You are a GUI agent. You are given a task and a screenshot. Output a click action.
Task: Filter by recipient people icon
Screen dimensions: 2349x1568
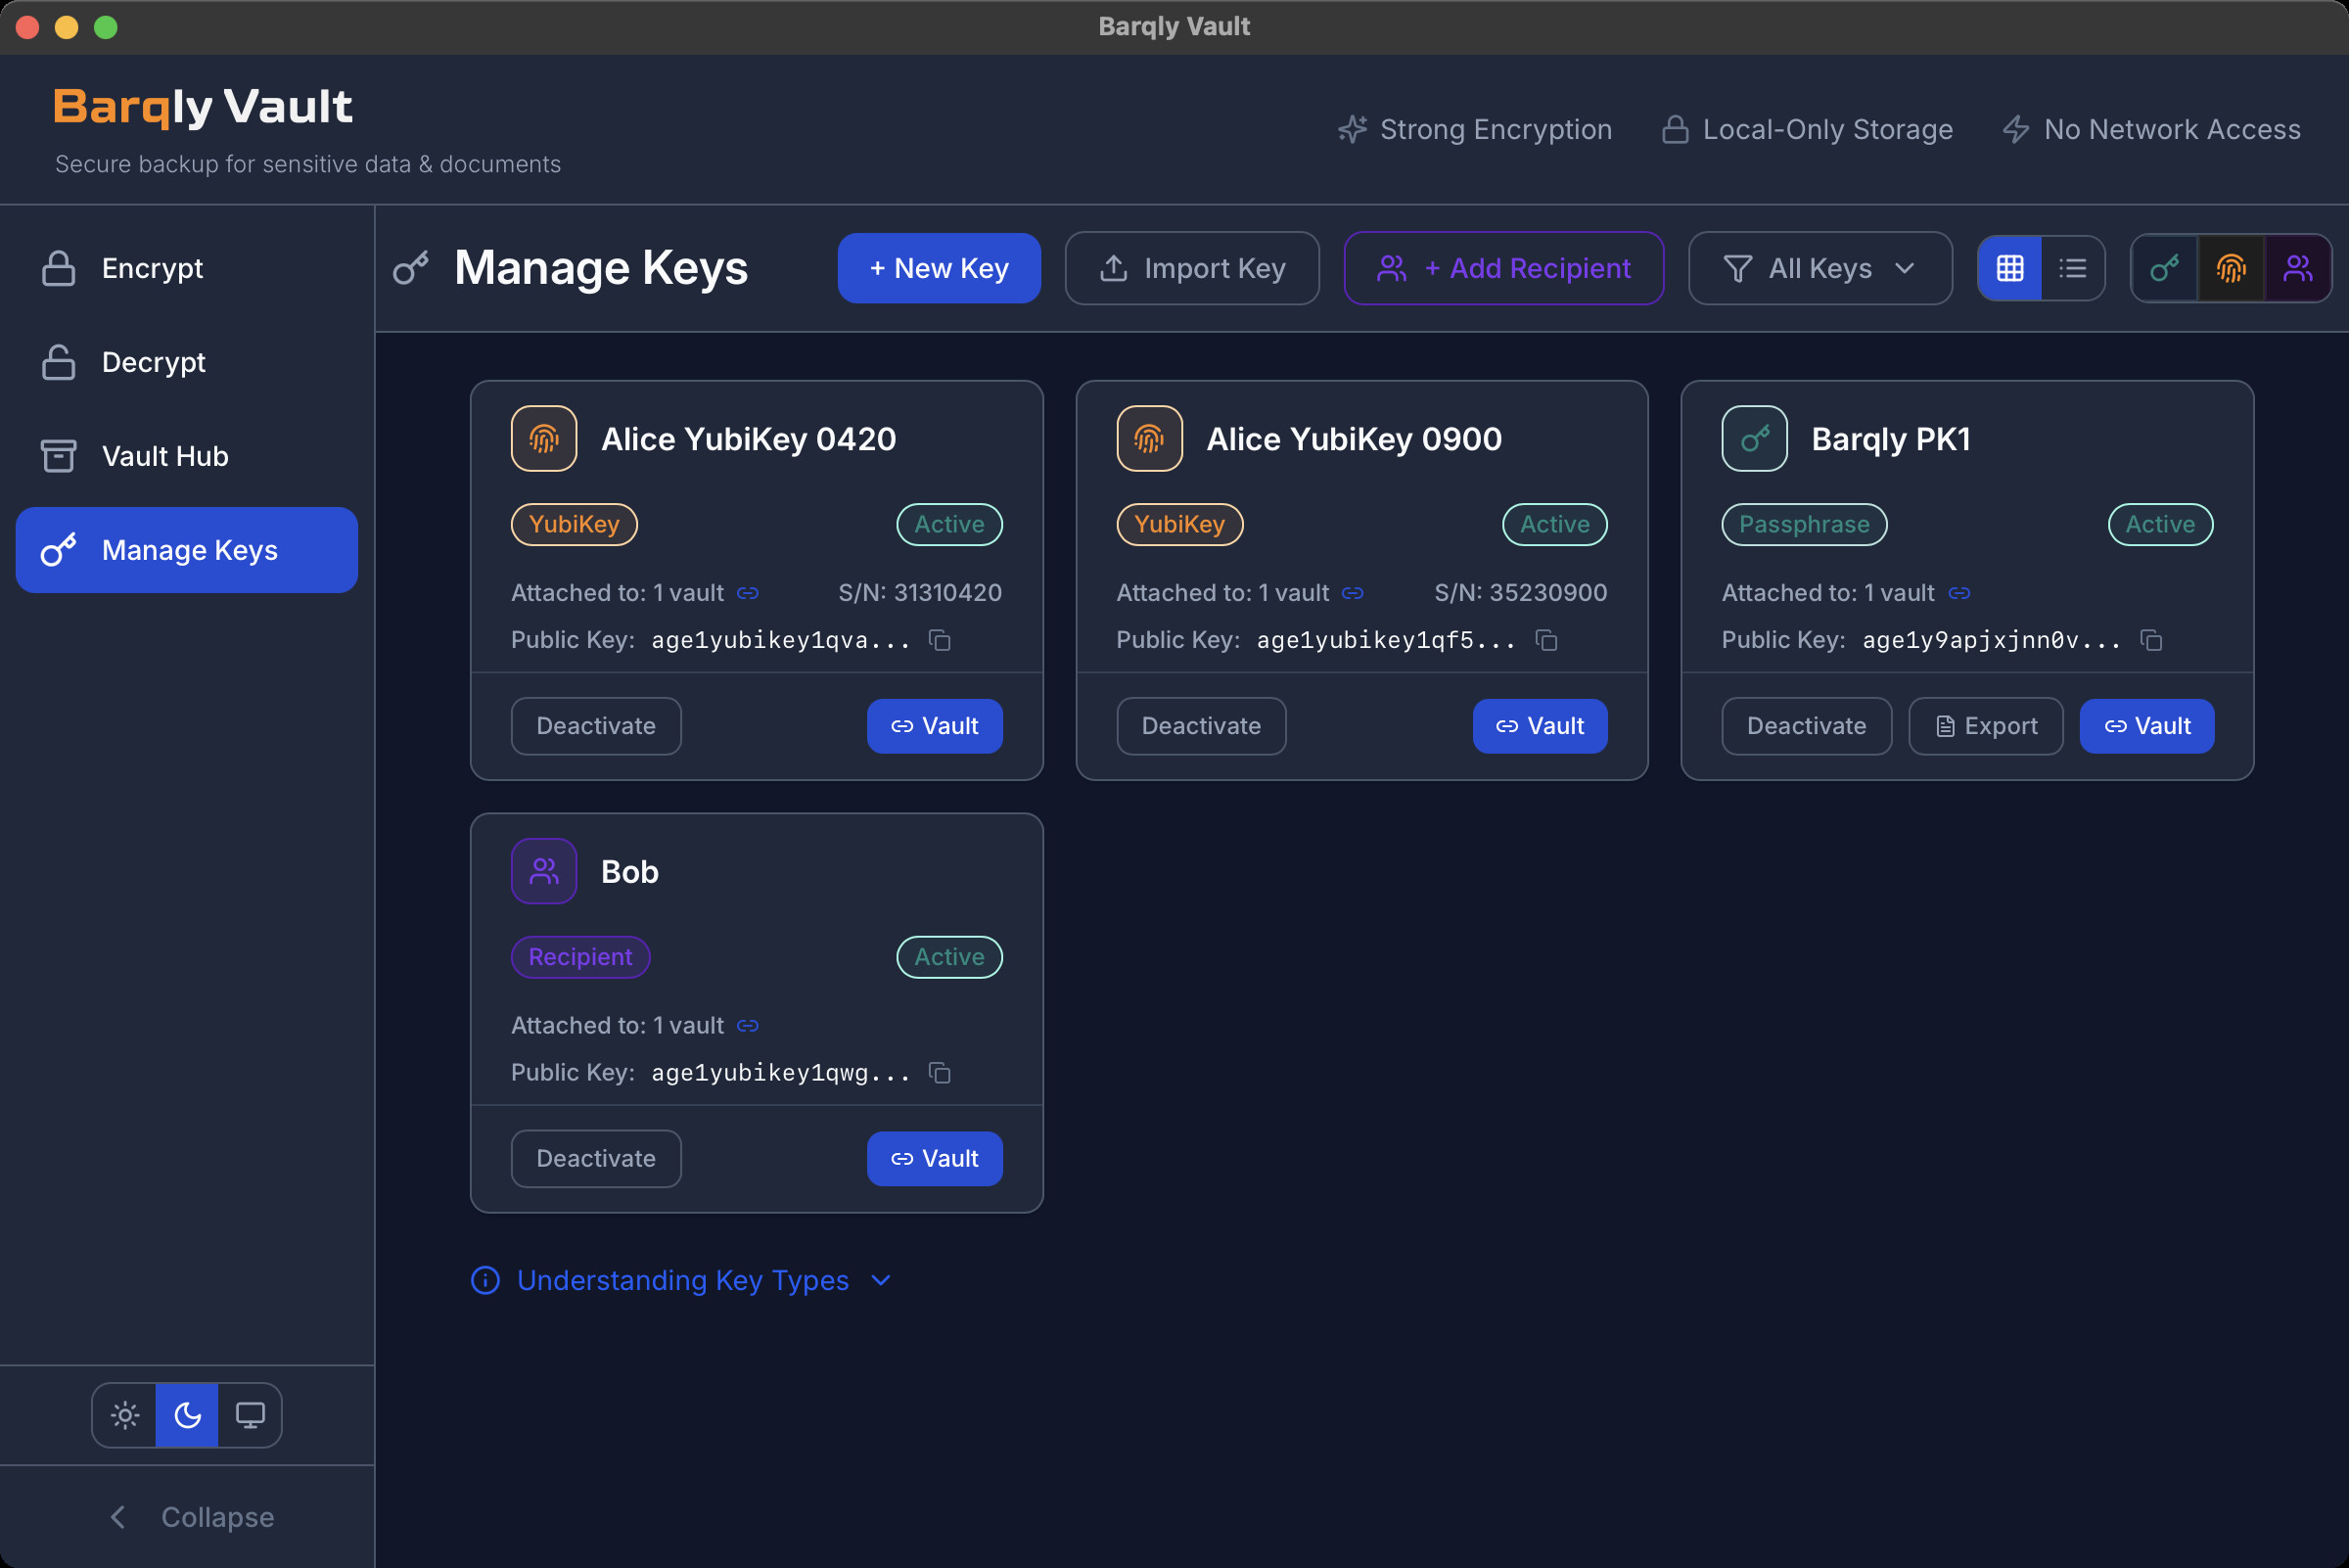click(2298, 268)
